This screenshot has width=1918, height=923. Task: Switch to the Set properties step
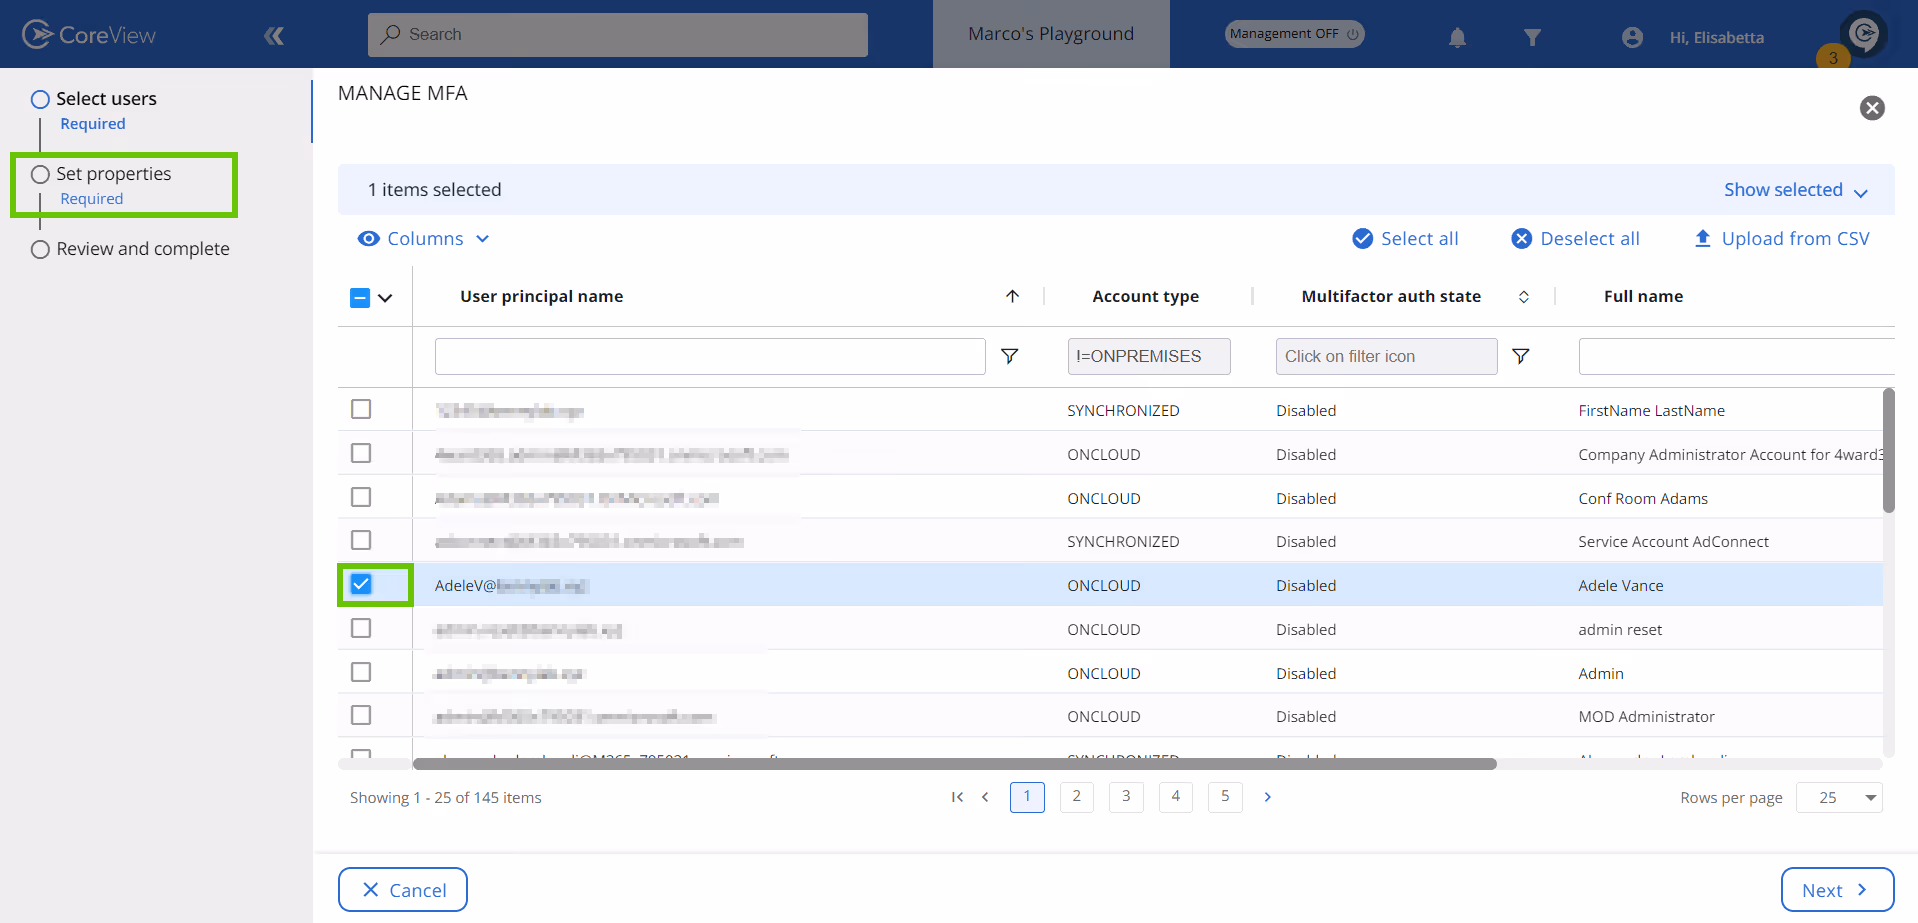pyautogui.click(x=112, y=173)
